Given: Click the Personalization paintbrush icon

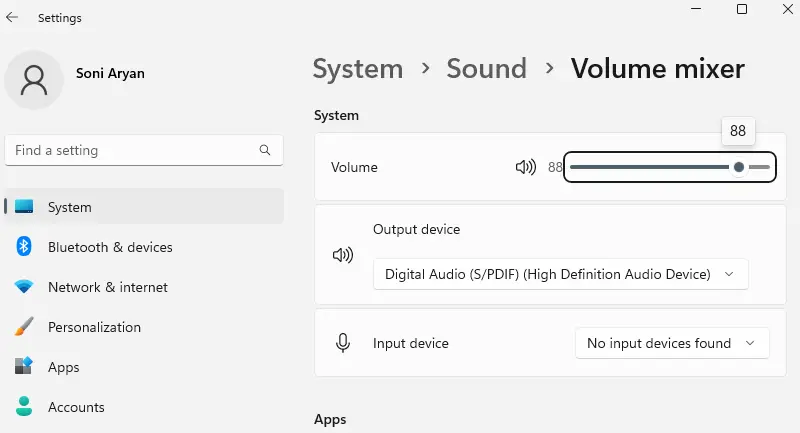Looking at the screenshot, I should click(24, 327).
